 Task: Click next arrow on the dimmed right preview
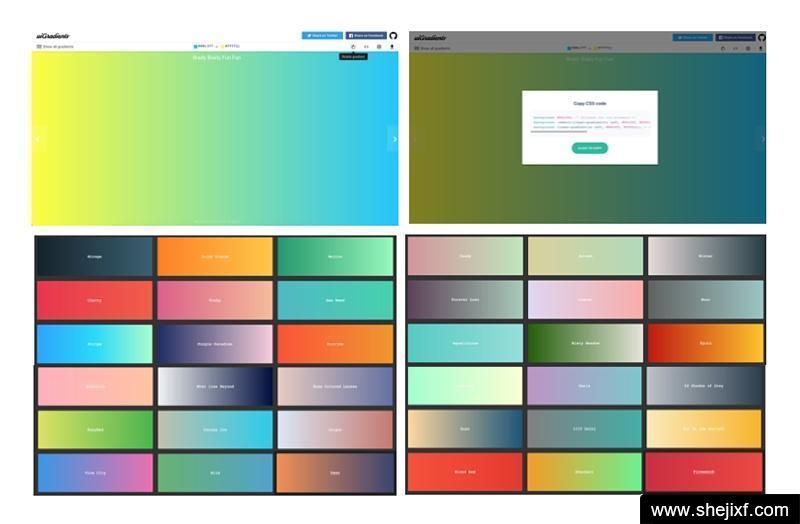761,139
